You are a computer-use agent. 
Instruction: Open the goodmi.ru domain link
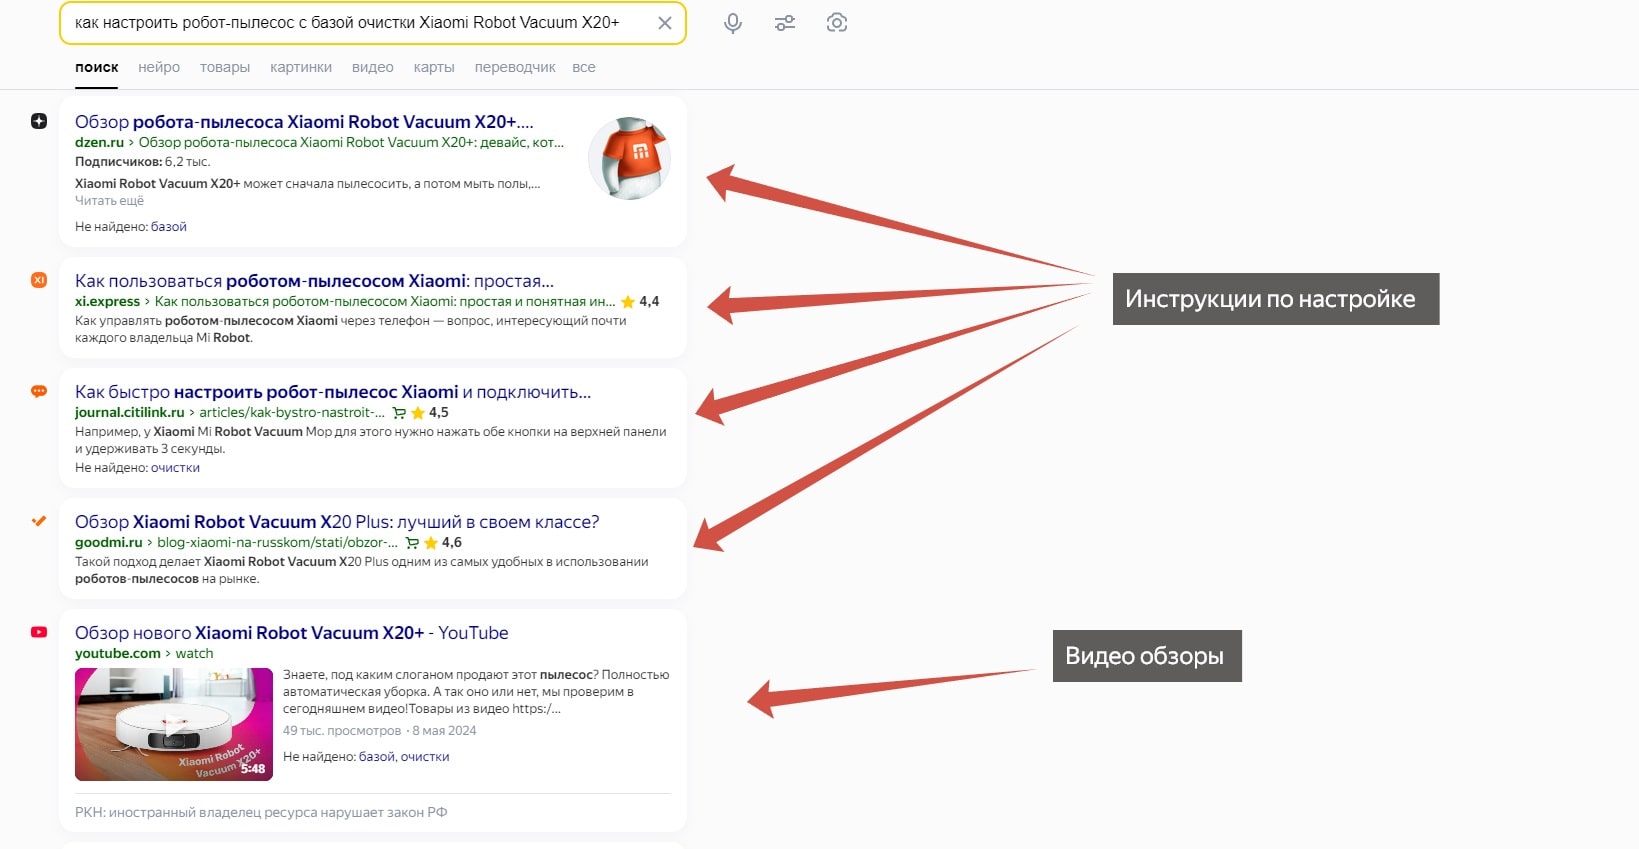[x=108, y=543]
